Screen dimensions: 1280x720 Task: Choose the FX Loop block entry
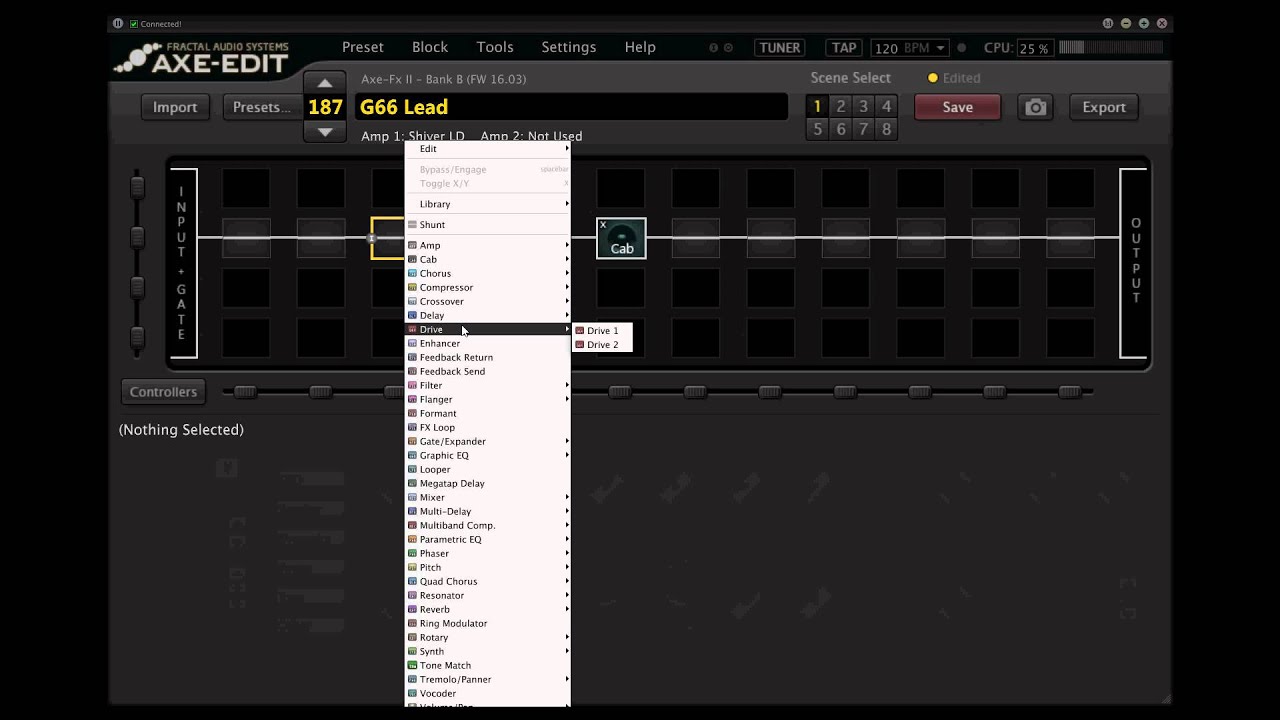coord(487,427)
